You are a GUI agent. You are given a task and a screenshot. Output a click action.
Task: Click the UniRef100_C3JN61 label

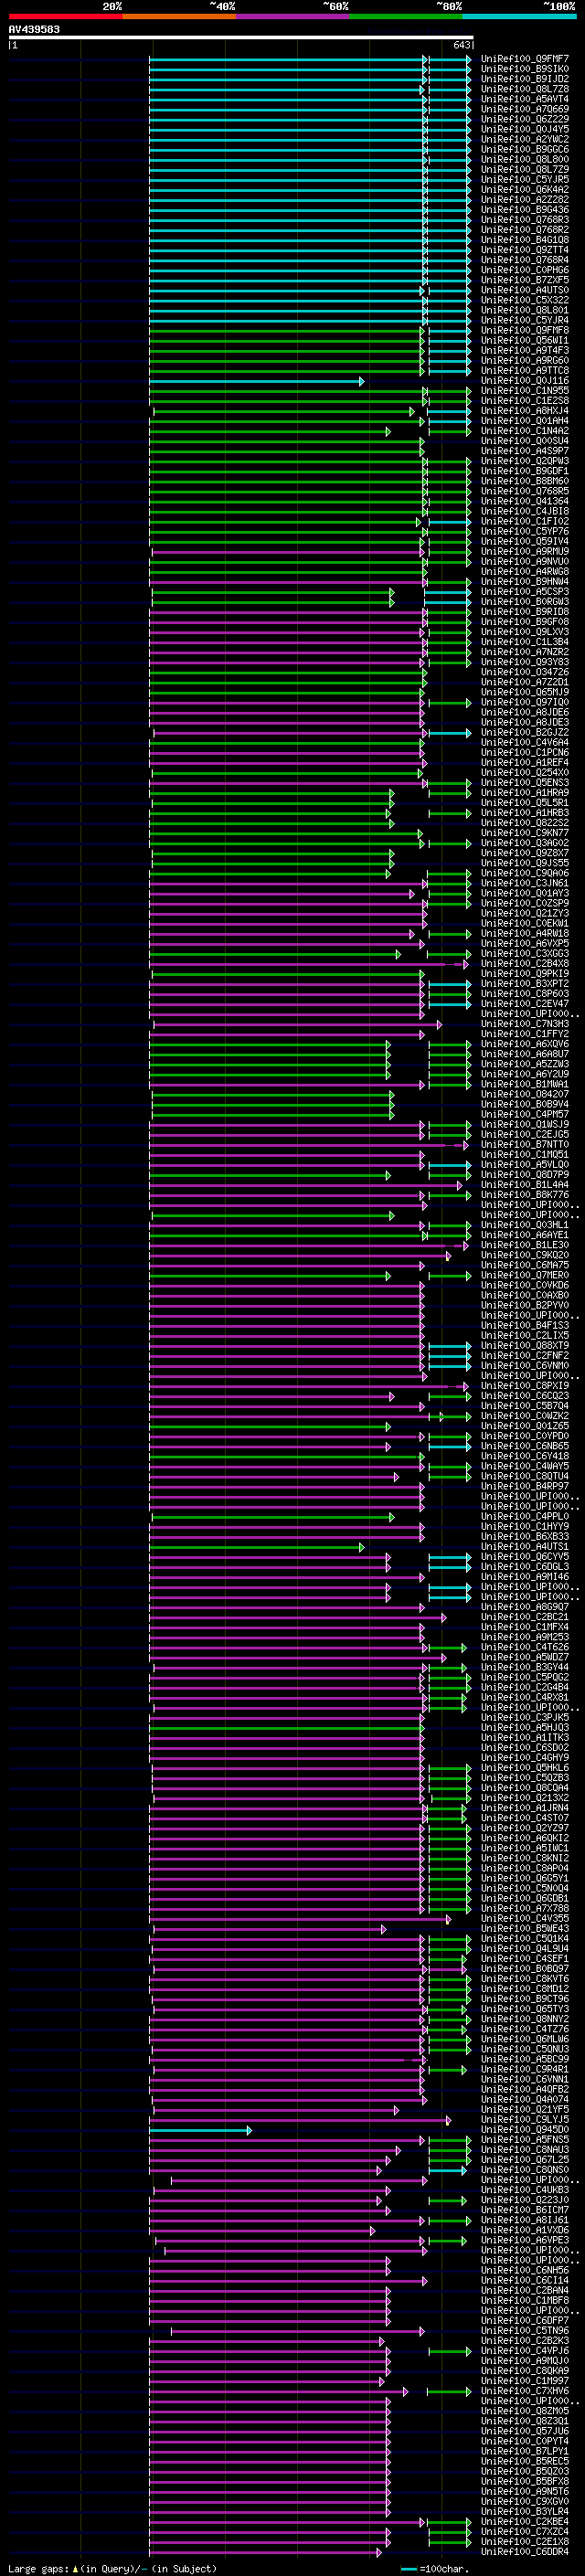pyautogui.click(x=525, y=883)
